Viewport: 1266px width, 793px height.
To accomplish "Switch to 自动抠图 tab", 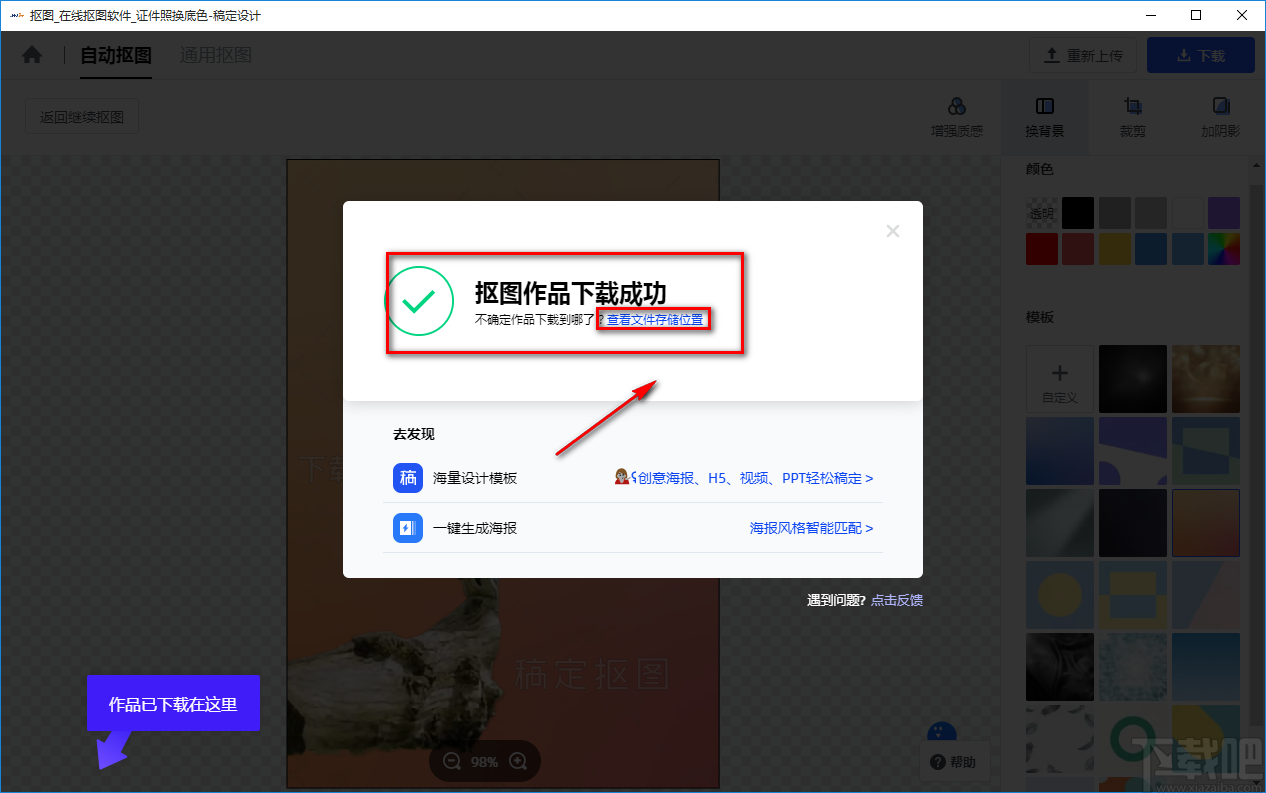I will pyautogui.click(x=116, y=55).
